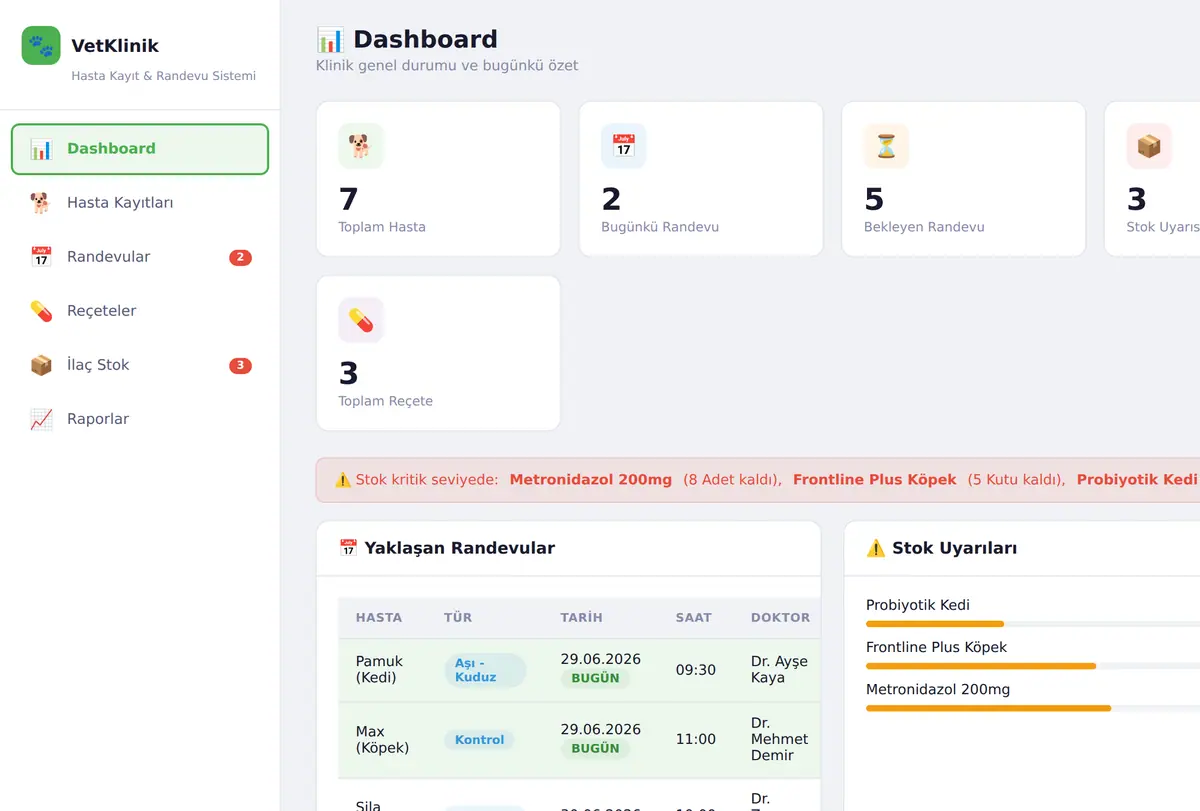Viewport: 1200px width, 811px height.
Task: Click the Metronidazol 200mg label in Stok Uyarıları
Action: [x=938, y=689]
